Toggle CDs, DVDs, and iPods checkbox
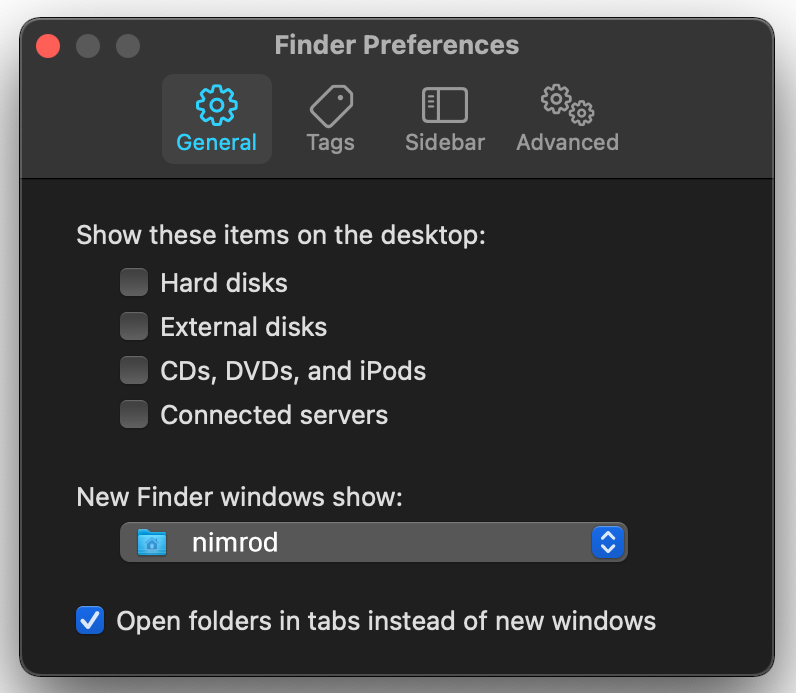The height and width of the screenshot is (693, 796). click(134, 371)
